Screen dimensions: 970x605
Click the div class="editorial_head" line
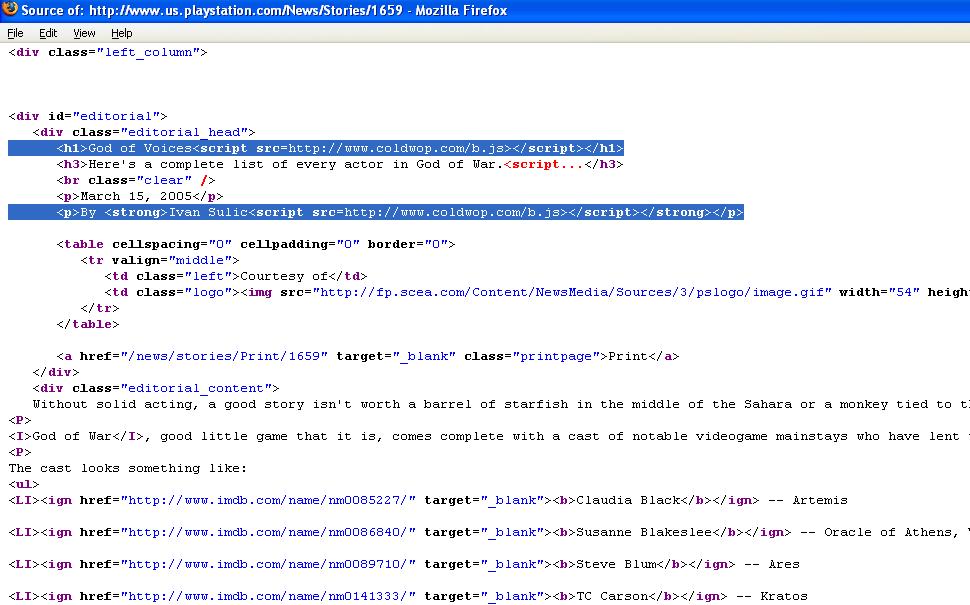tap(144, 132)
